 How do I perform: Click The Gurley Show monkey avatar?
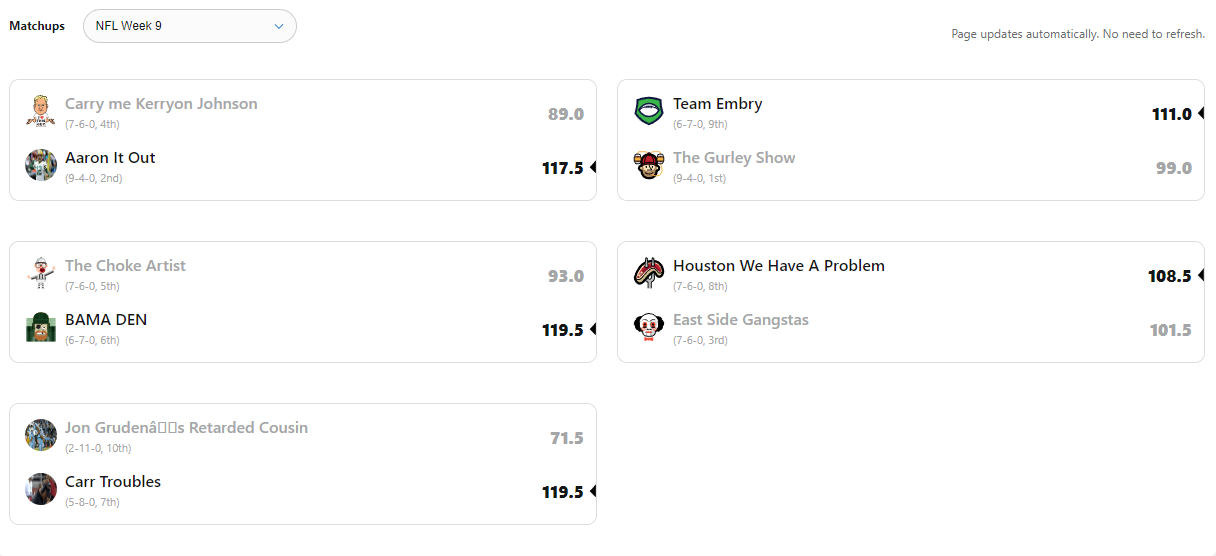point(649,165)
